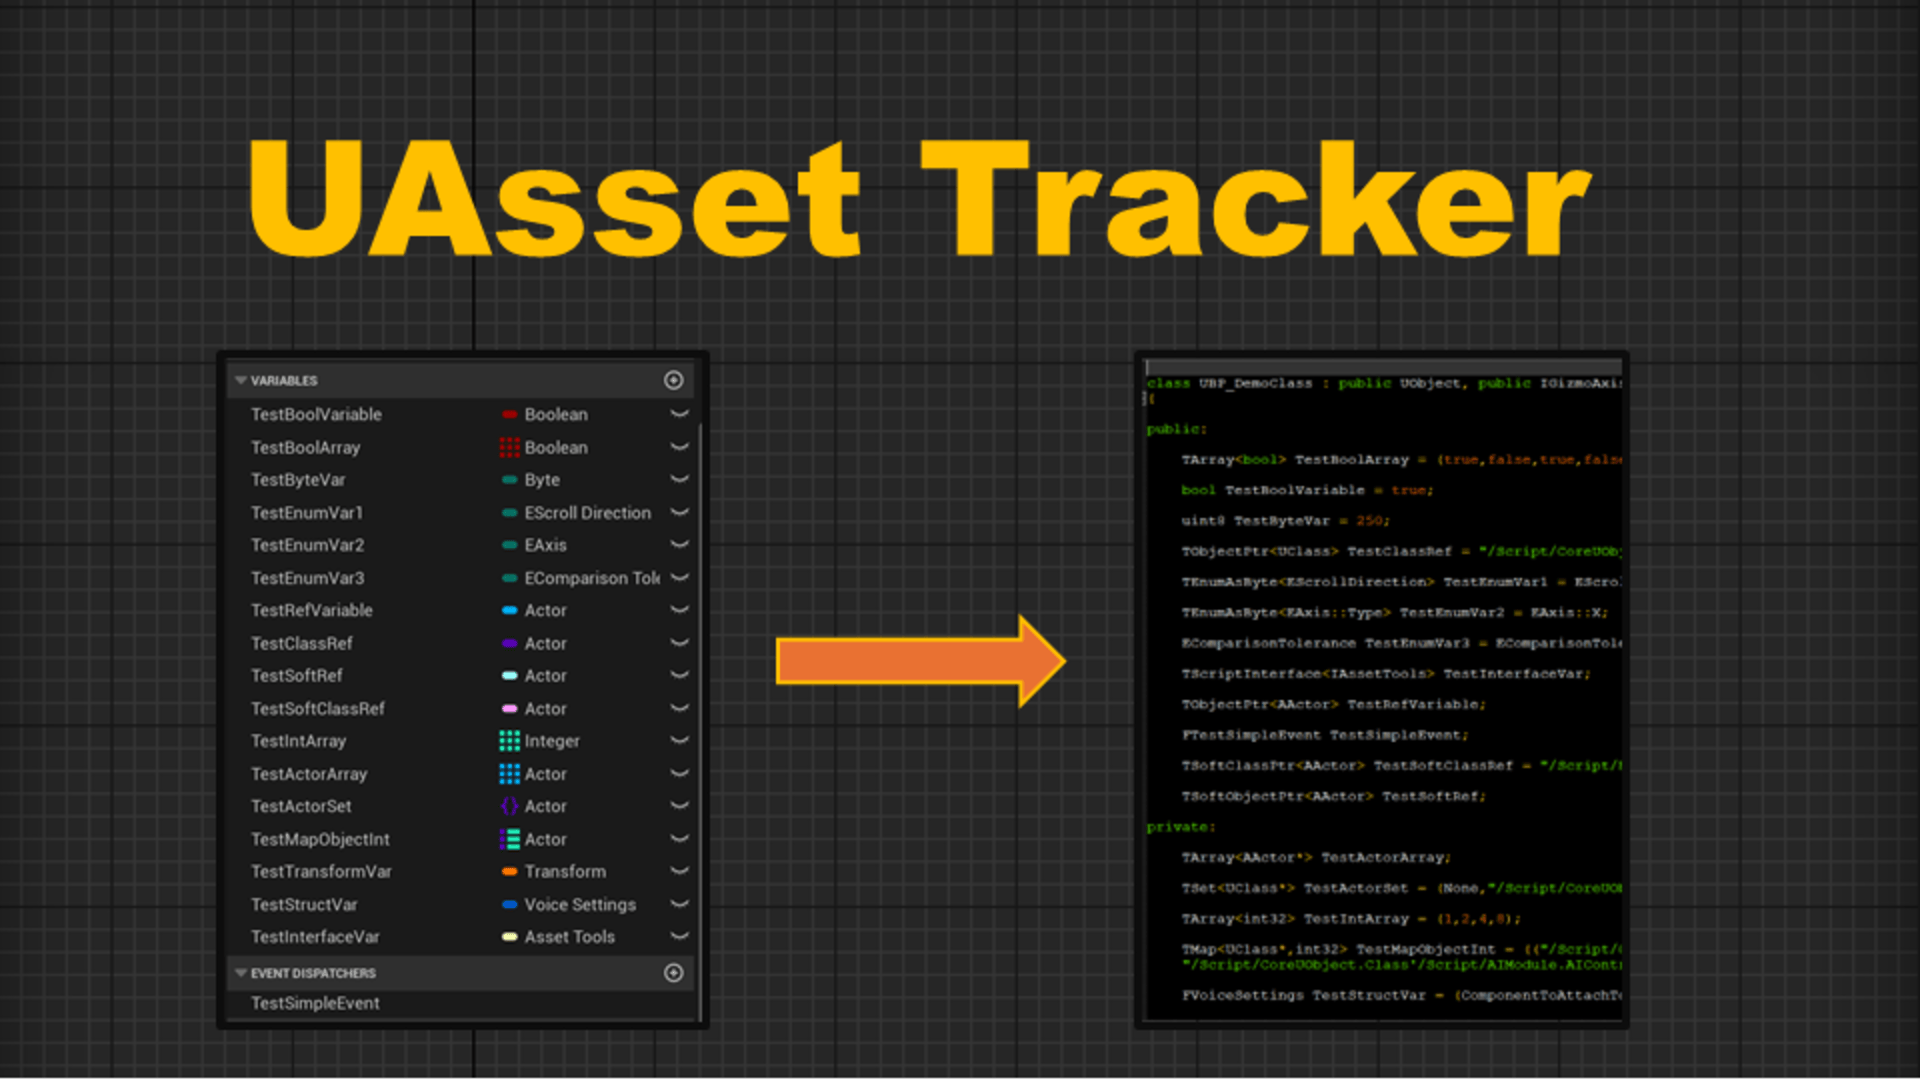Click the 'TArray<int32> TestIntArray' code line
Viewport: 1920px width, 1080px height.
1350,919
